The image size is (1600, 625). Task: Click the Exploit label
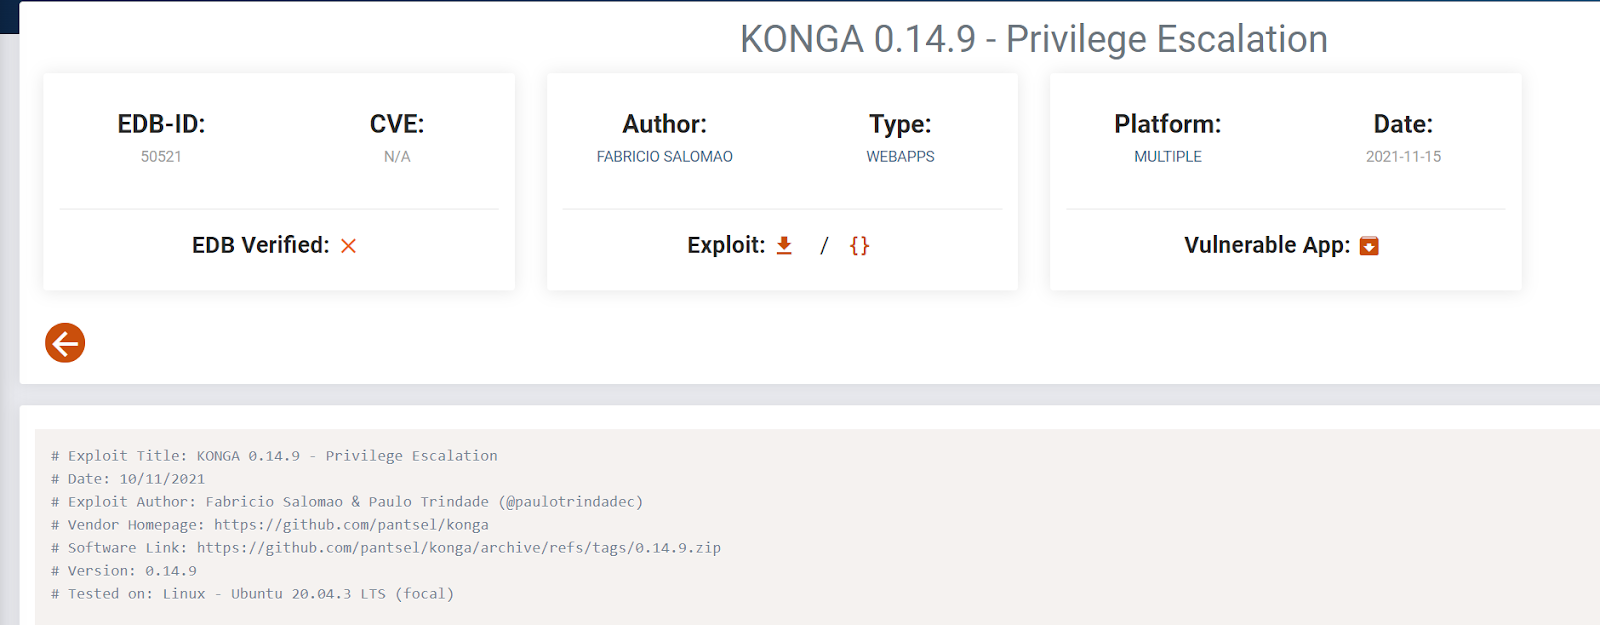click(726, 245)
